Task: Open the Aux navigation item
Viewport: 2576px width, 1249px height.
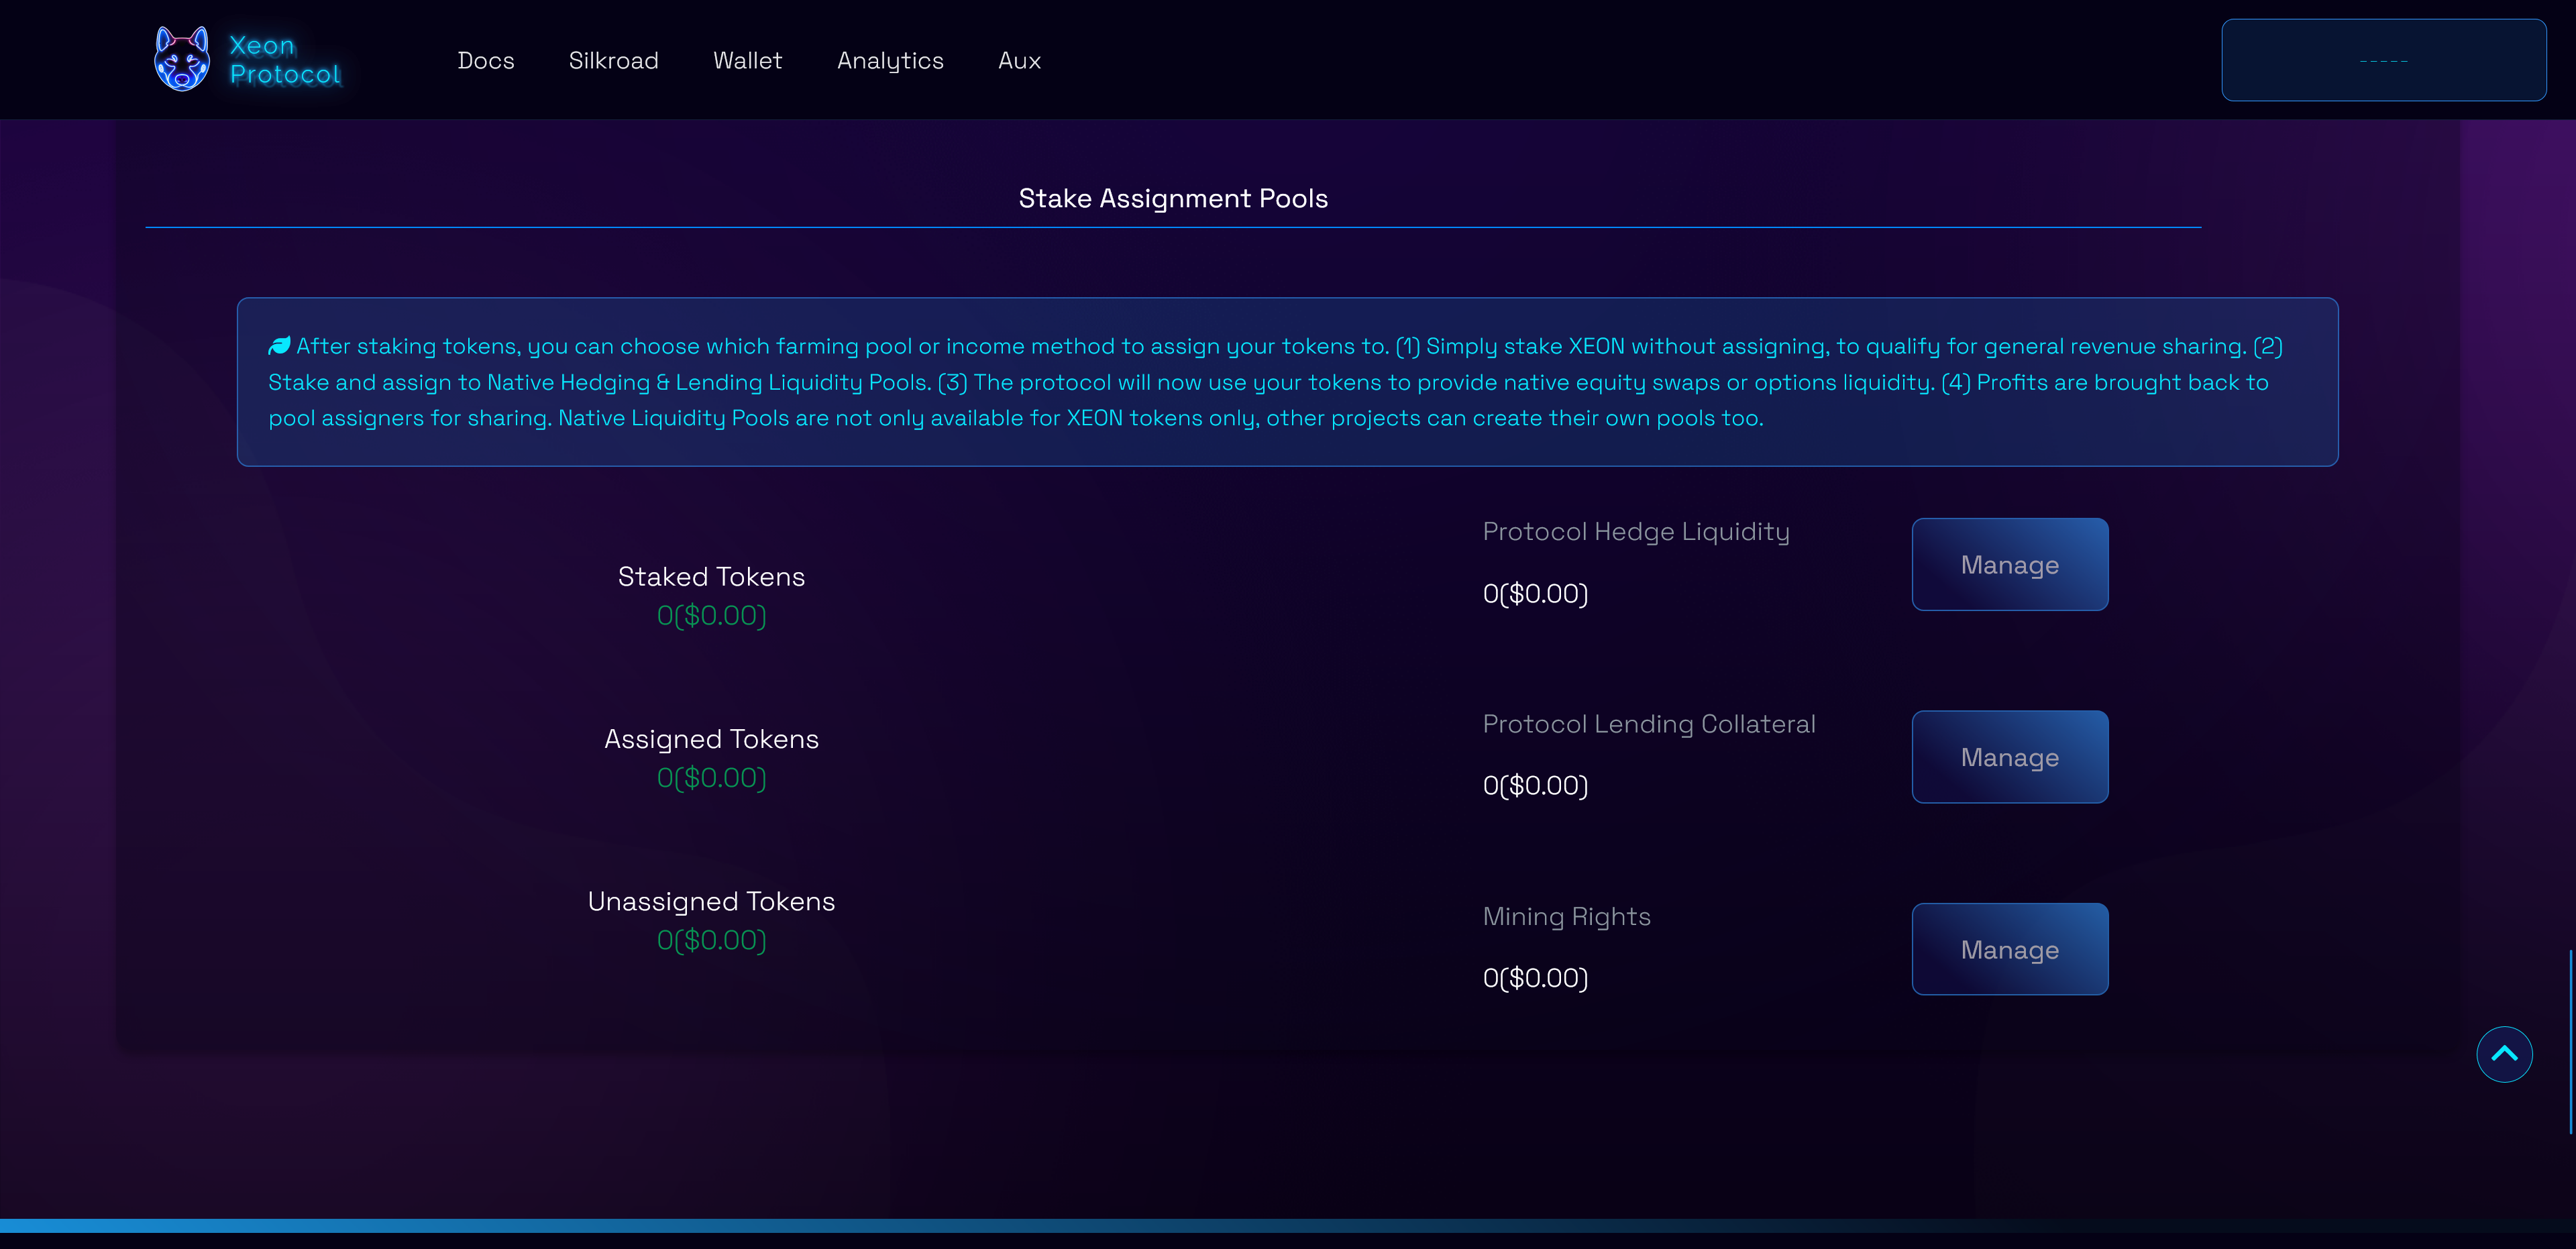Action: pos(1019,61)
